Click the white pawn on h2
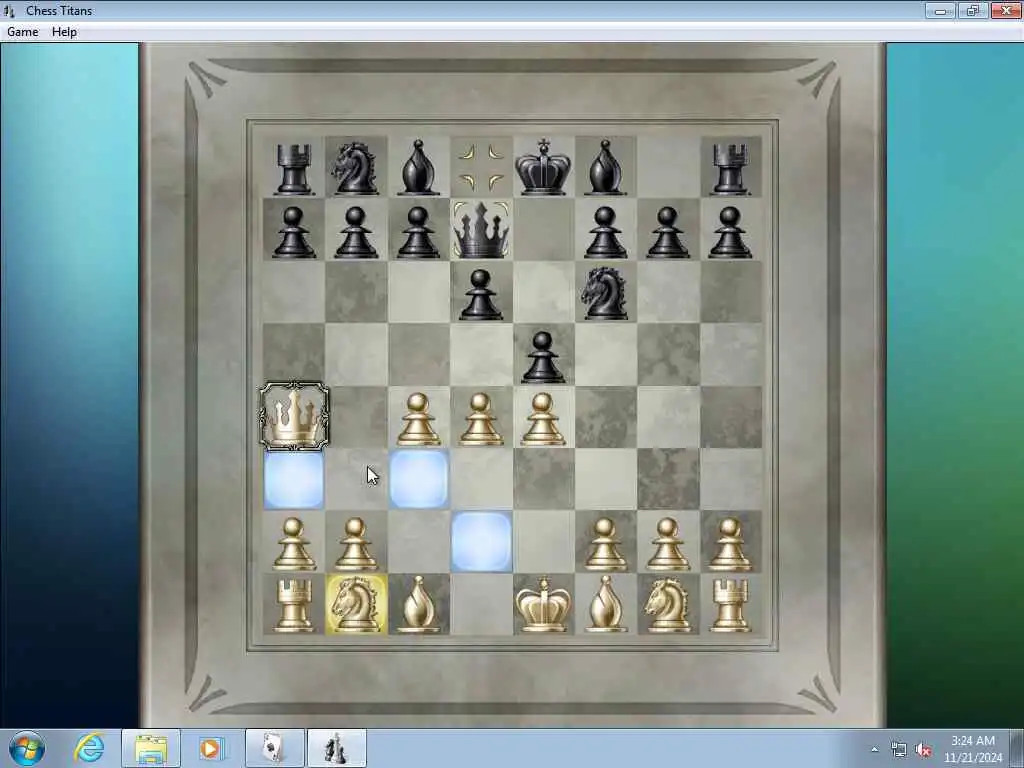The image size is (1024, 768). tap(730, 544)
